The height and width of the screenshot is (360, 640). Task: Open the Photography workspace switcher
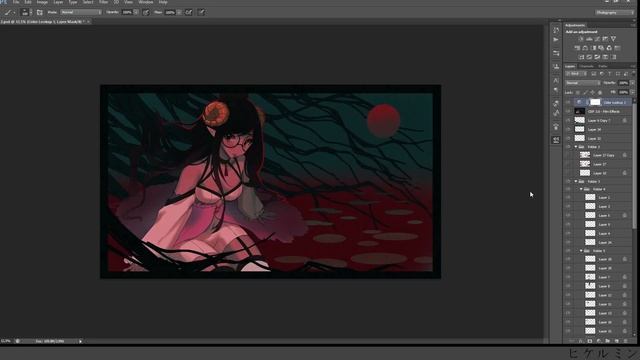click(x=614, y=13)
